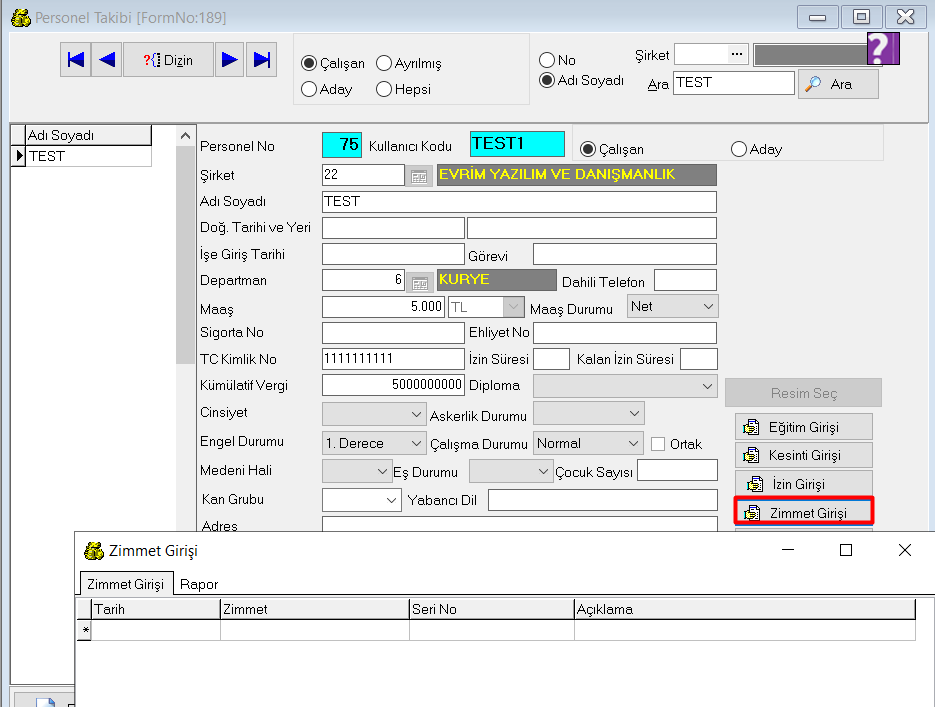
Task: Click the Açıklama column header
Action: (x=745, y=609)
